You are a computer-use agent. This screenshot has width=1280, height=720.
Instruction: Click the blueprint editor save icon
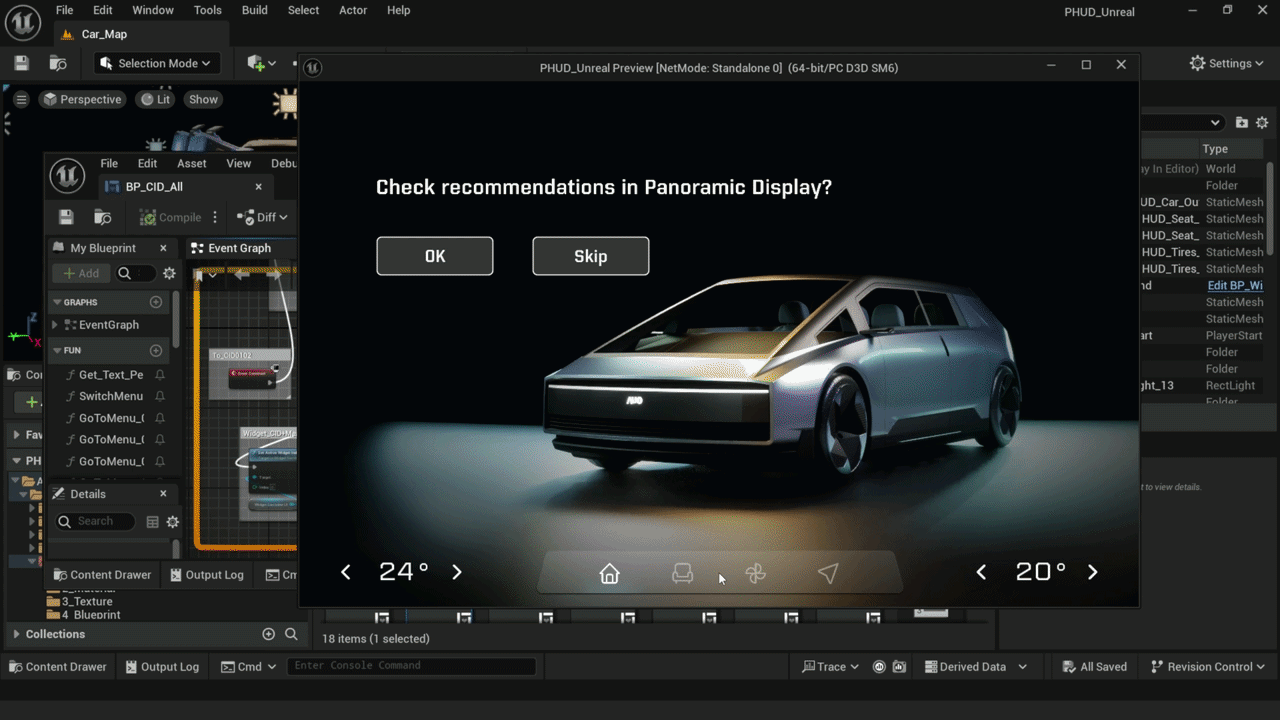[66, 217]
